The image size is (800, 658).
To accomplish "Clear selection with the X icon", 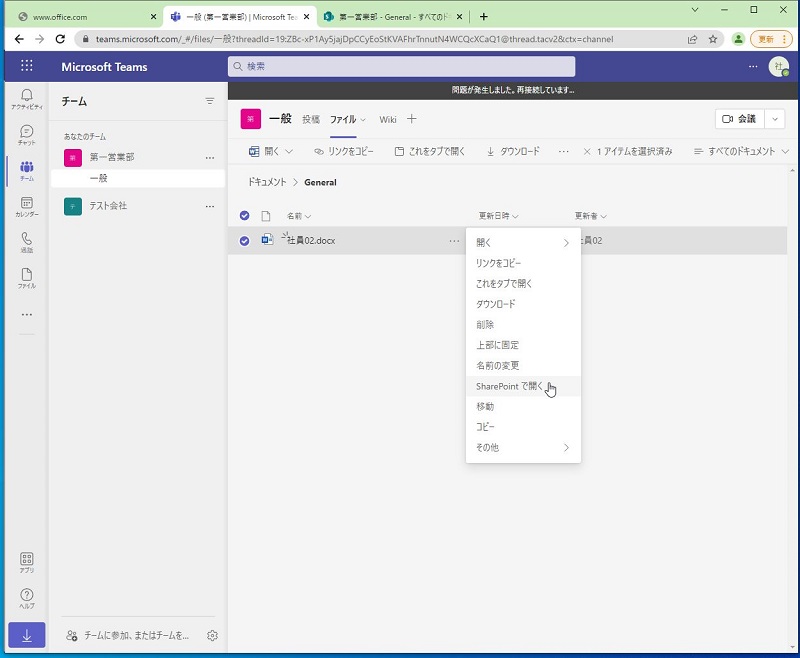I will pyautogui.click(x=587, y=151).
